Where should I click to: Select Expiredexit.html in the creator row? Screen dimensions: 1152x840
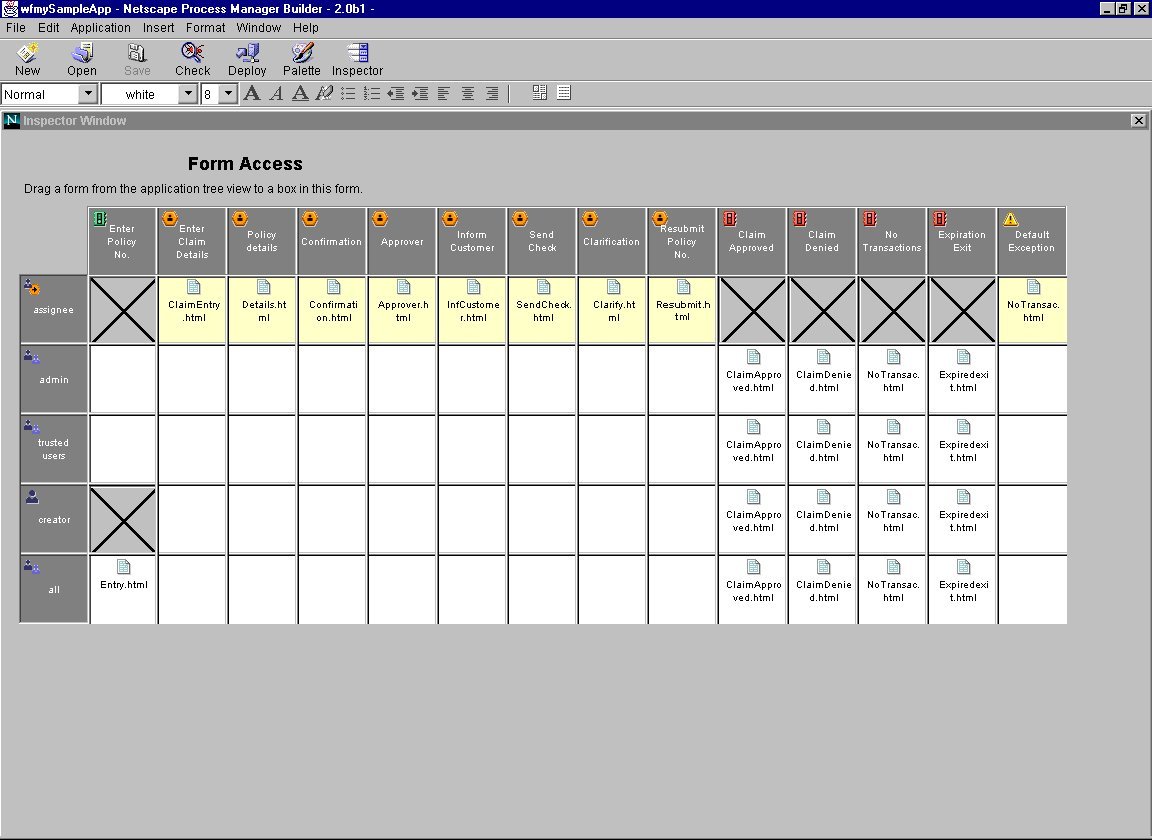click(963, 519)
